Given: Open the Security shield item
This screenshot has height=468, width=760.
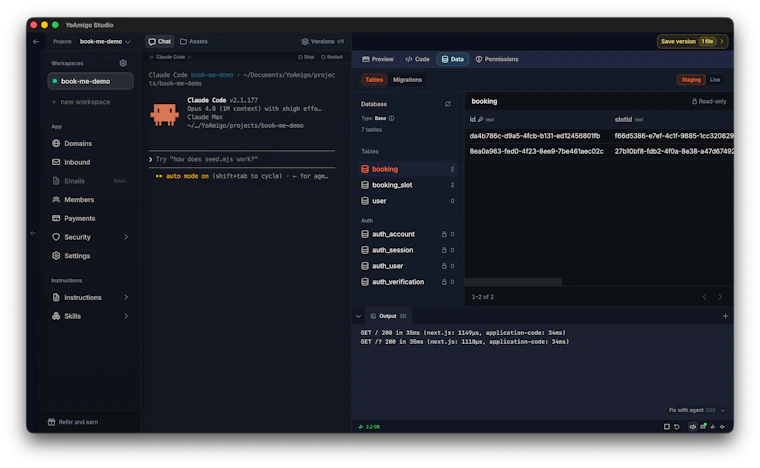Looking at the screenshot, I should click(72, 237).
